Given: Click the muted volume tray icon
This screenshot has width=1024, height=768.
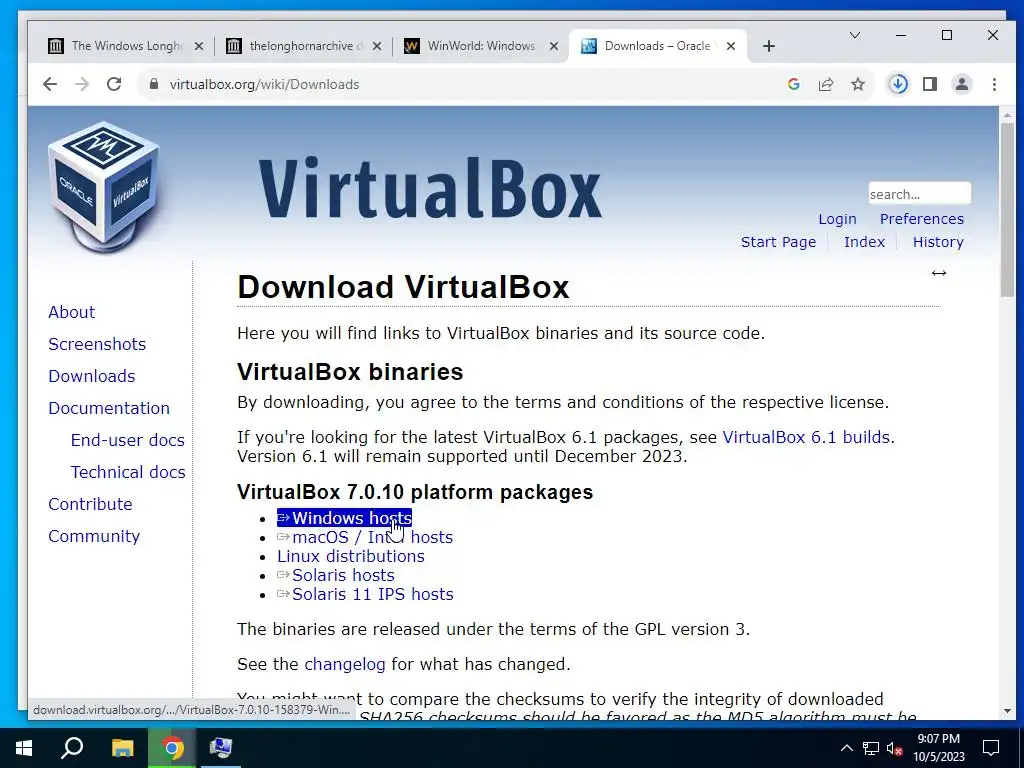Looking at the screenshot, I should pyautogui.click(x=895, y=748).
